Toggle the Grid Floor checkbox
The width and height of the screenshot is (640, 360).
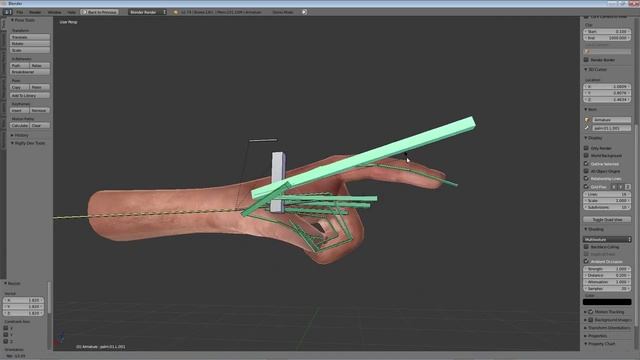(586, 187)
